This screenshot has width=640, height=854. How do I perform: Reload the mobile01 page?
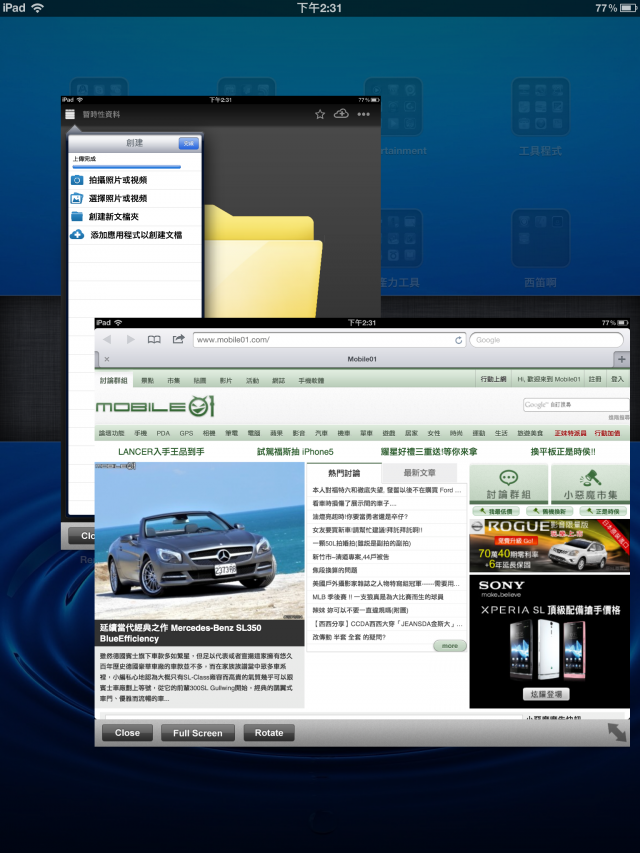(459, 340)
